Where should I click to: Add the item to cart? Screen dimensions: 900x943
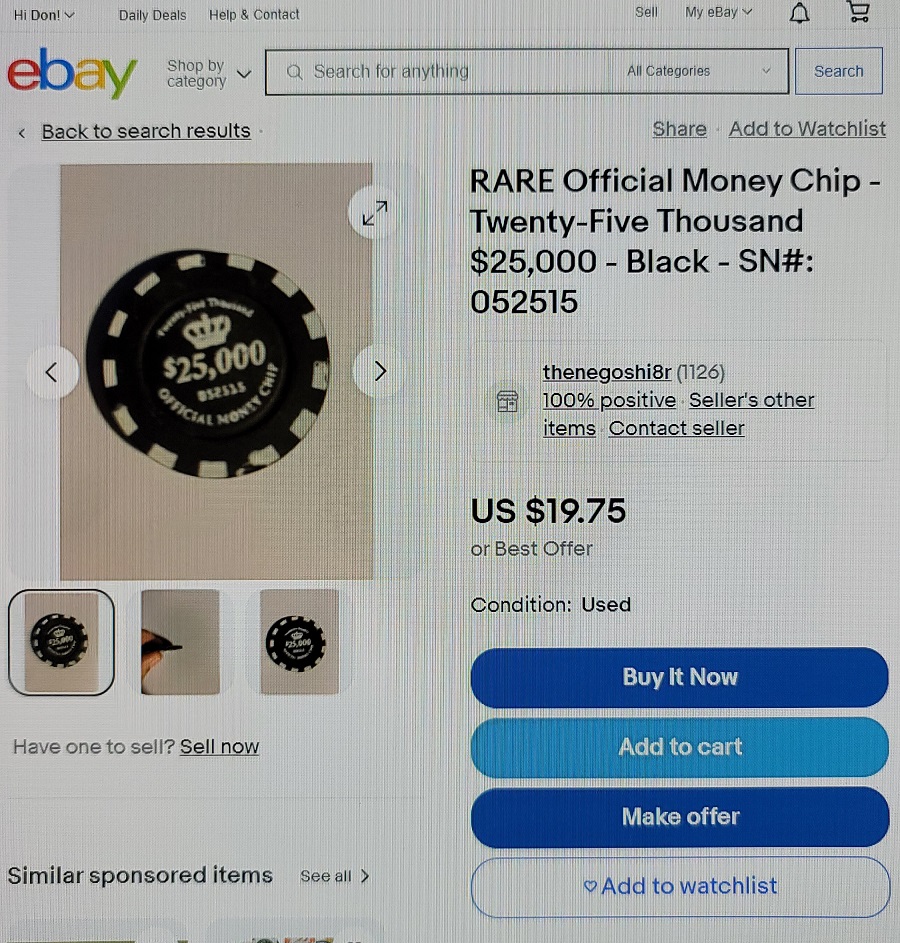pyautogui.click(x=679, y=747)
